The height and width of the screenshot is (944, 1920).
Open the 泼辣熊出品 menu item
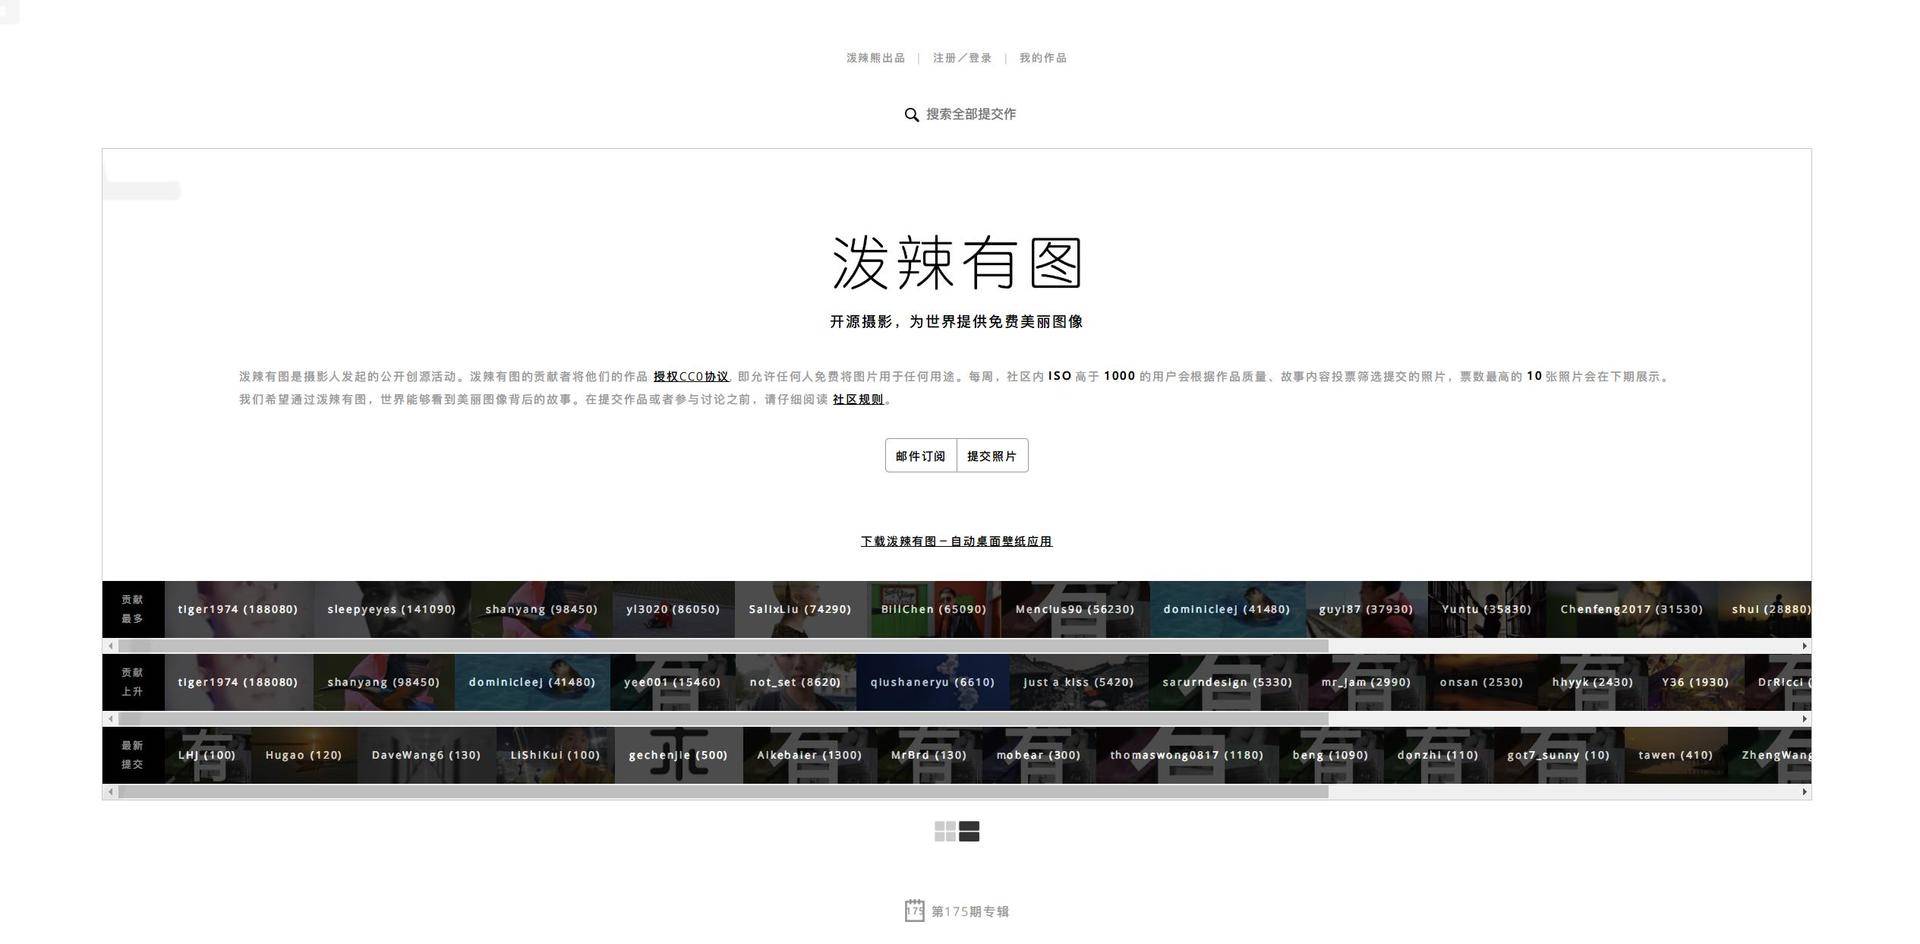click(874, 57)
